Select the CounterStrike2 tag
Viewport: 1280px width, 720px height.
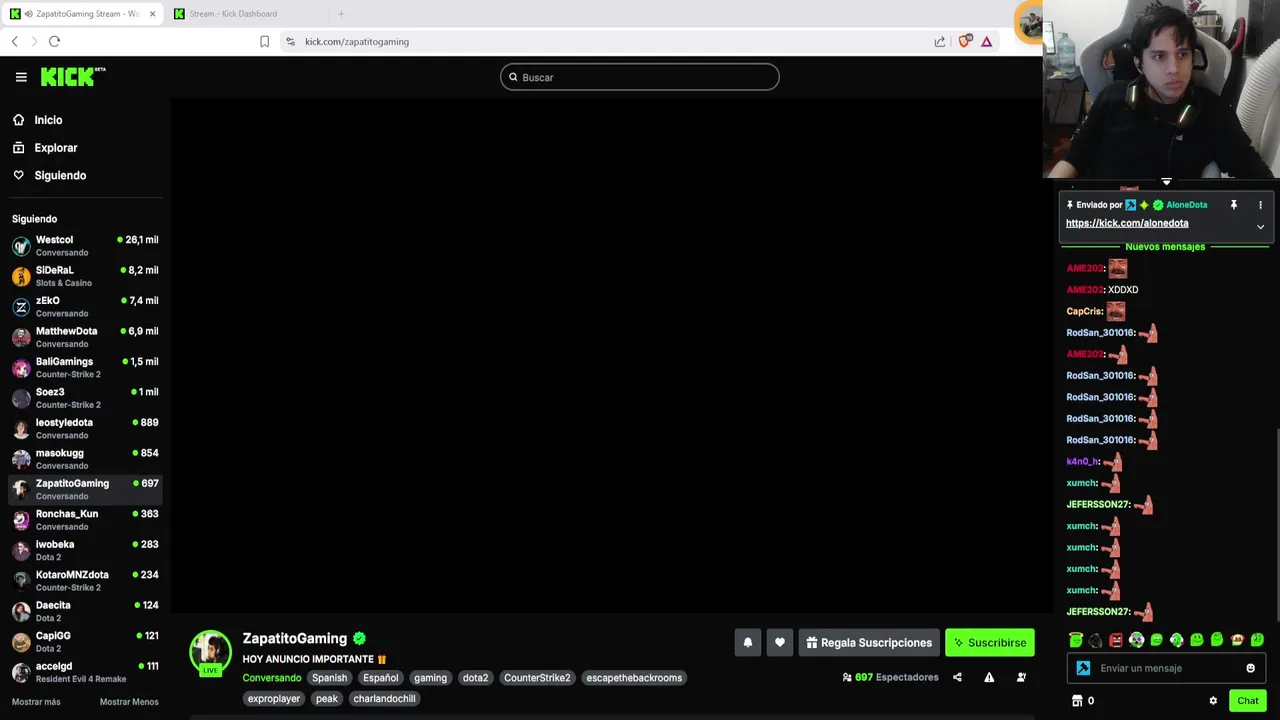coord(537,678)
